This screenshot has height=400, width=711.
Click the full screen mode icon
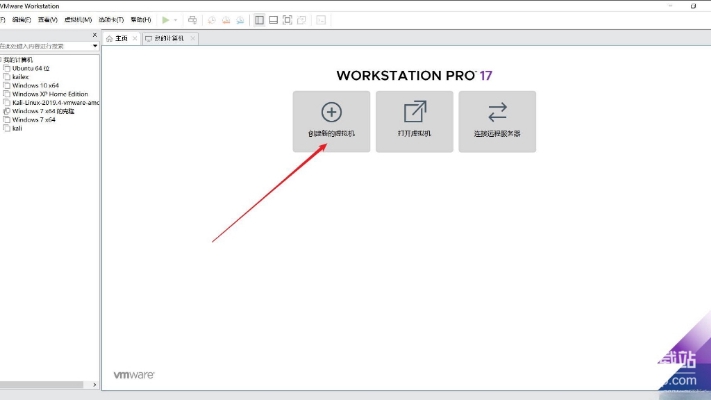[287, 20]
